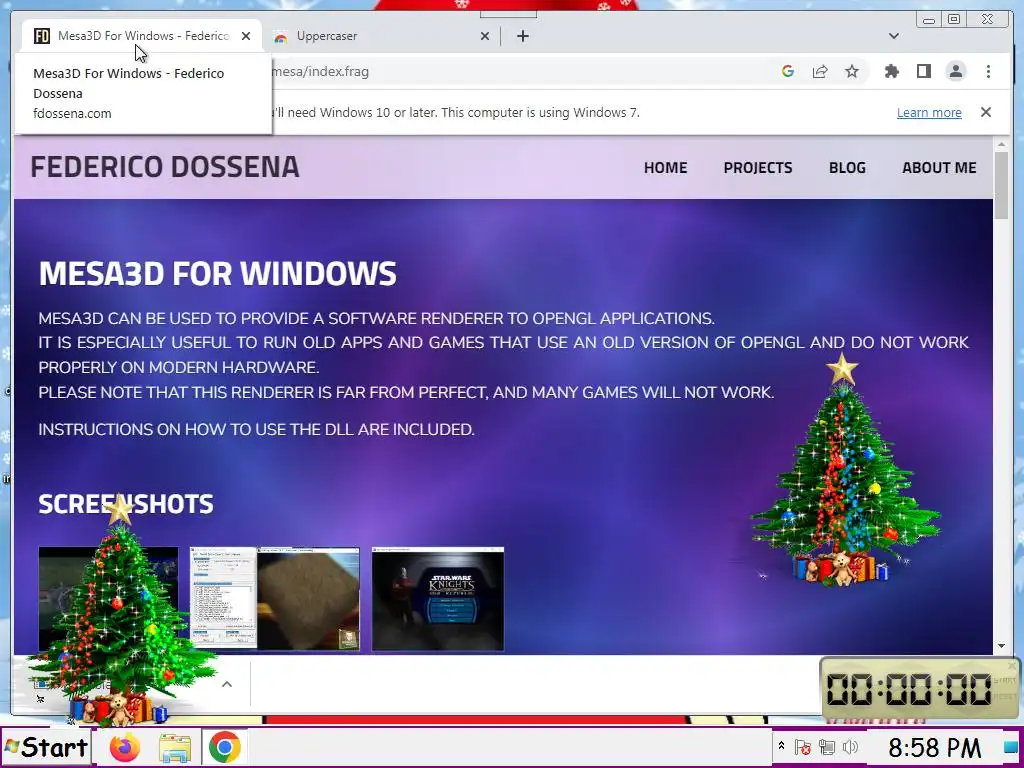
Task: Click the page scrollbar thumb
Action: coord(1001,185)
